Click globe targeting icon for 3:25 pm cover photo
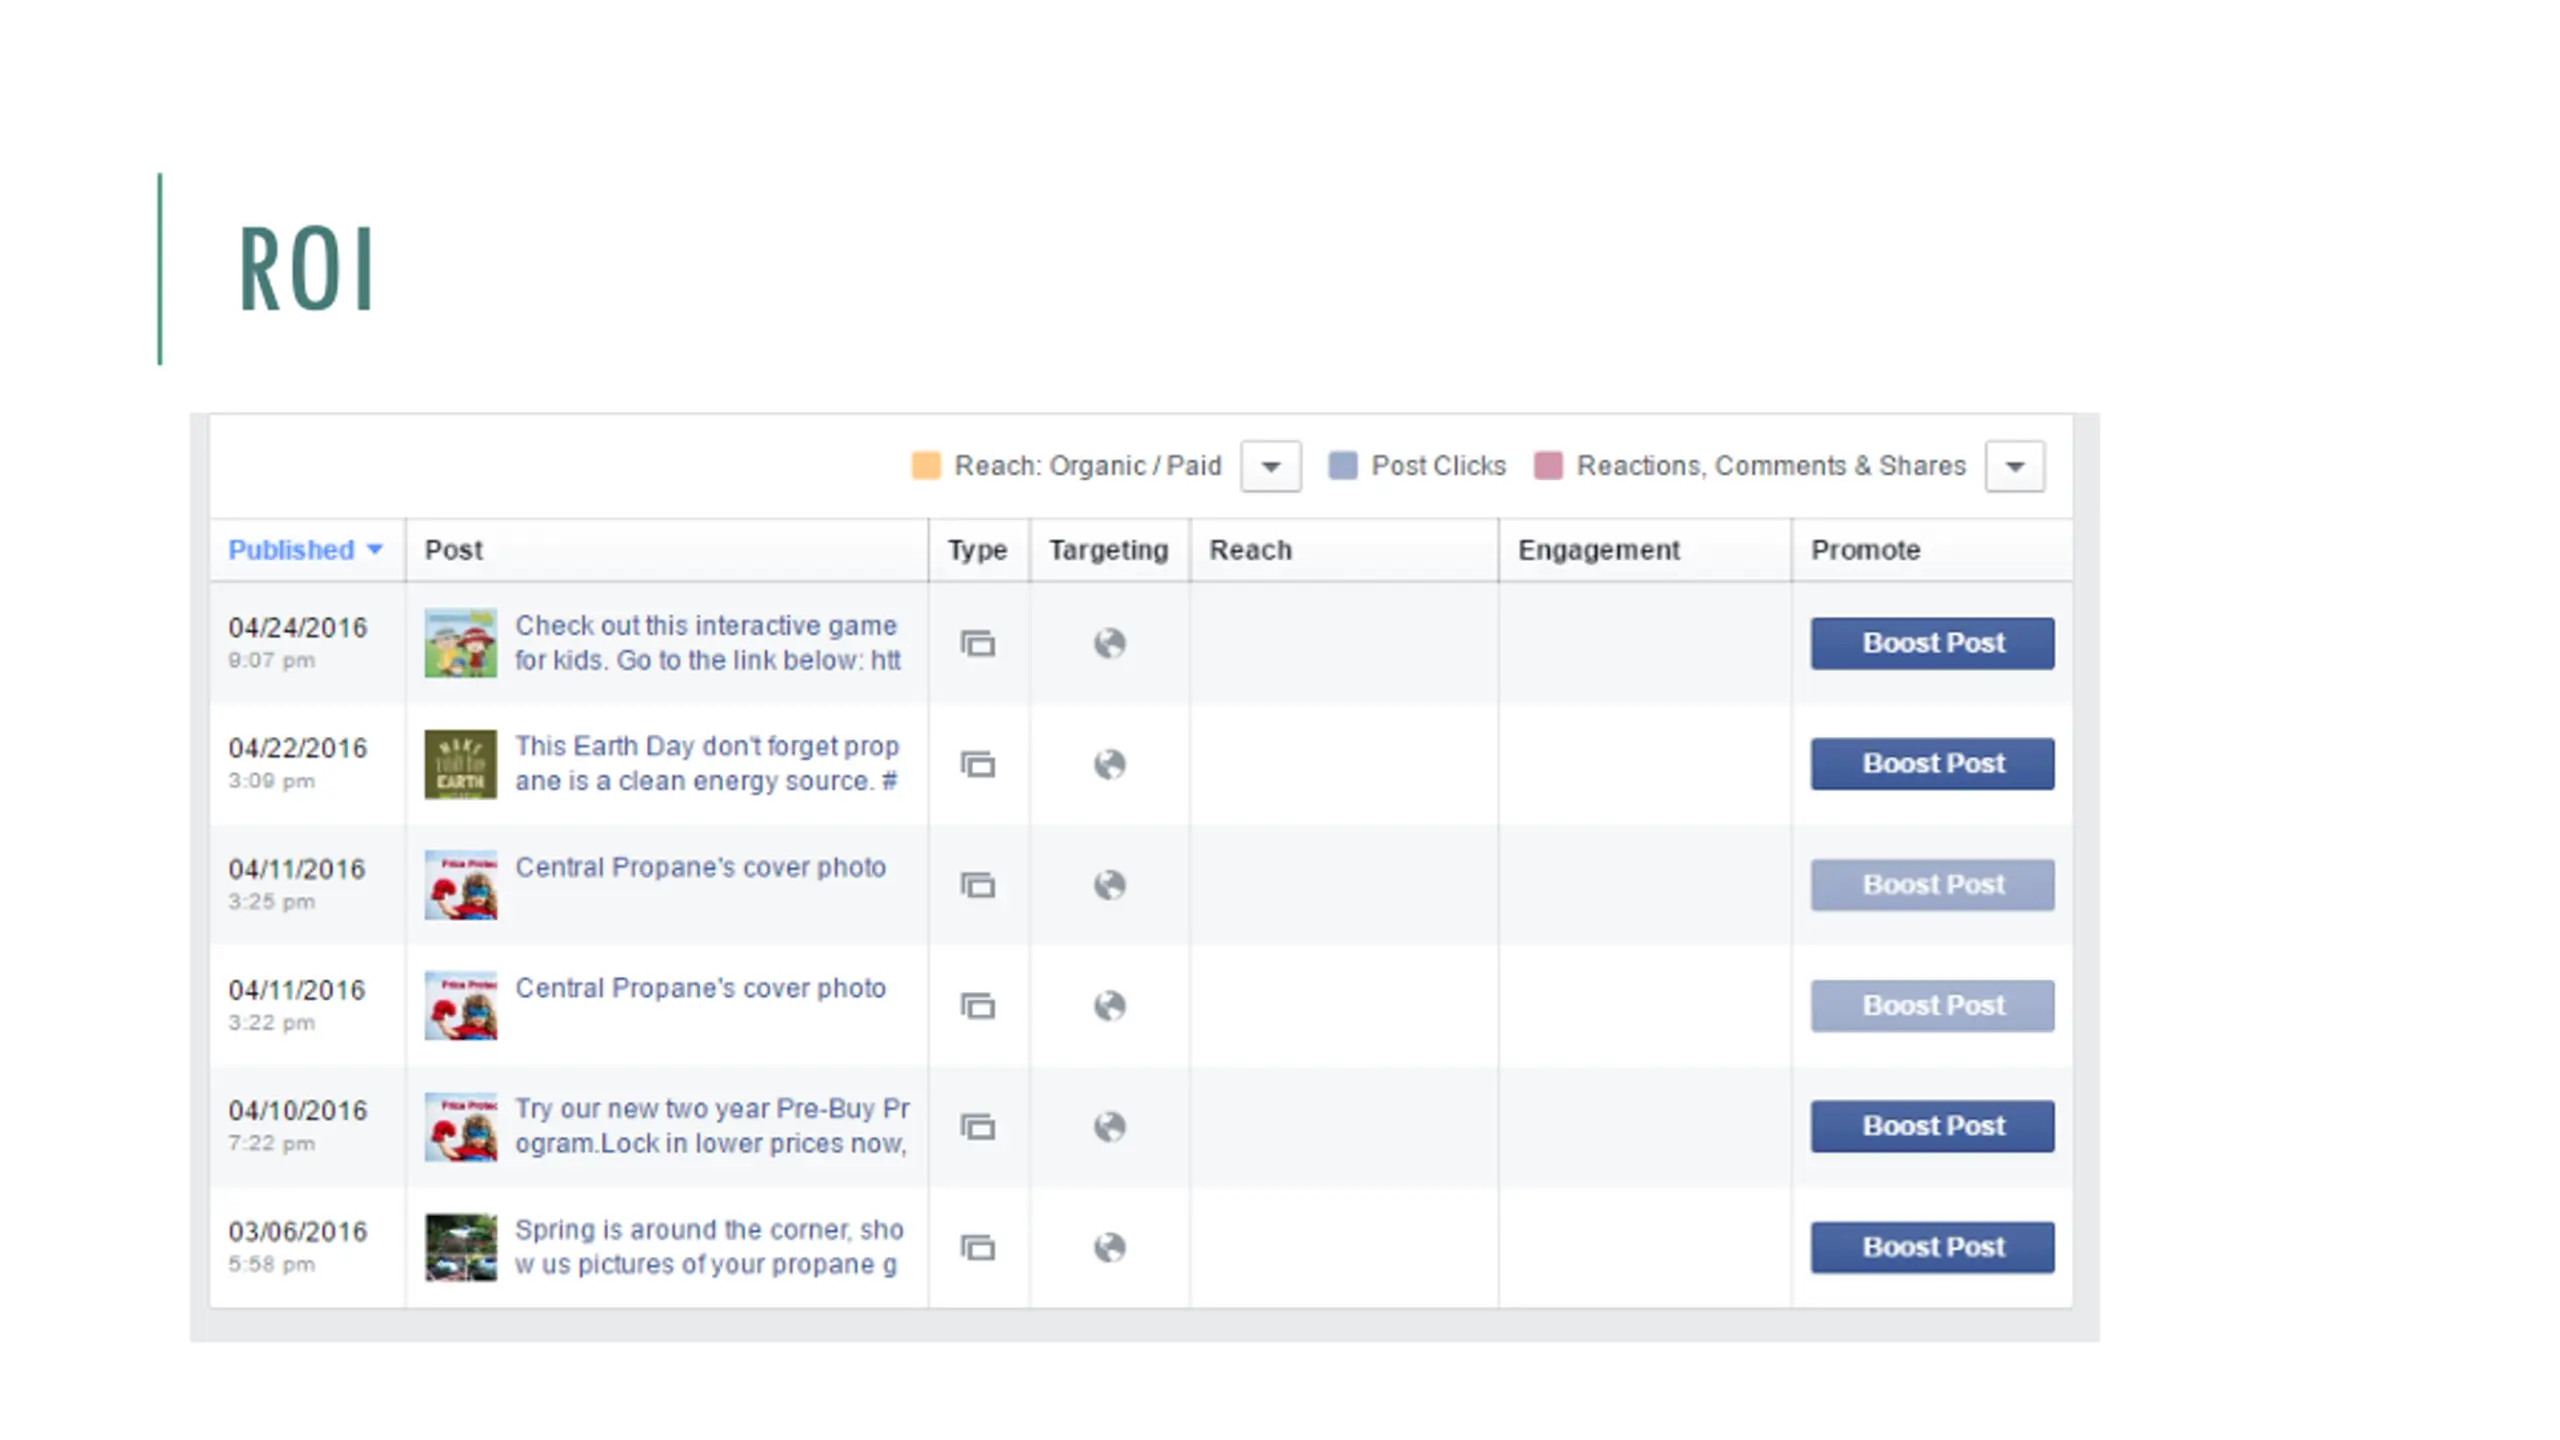 [1109, 885]
